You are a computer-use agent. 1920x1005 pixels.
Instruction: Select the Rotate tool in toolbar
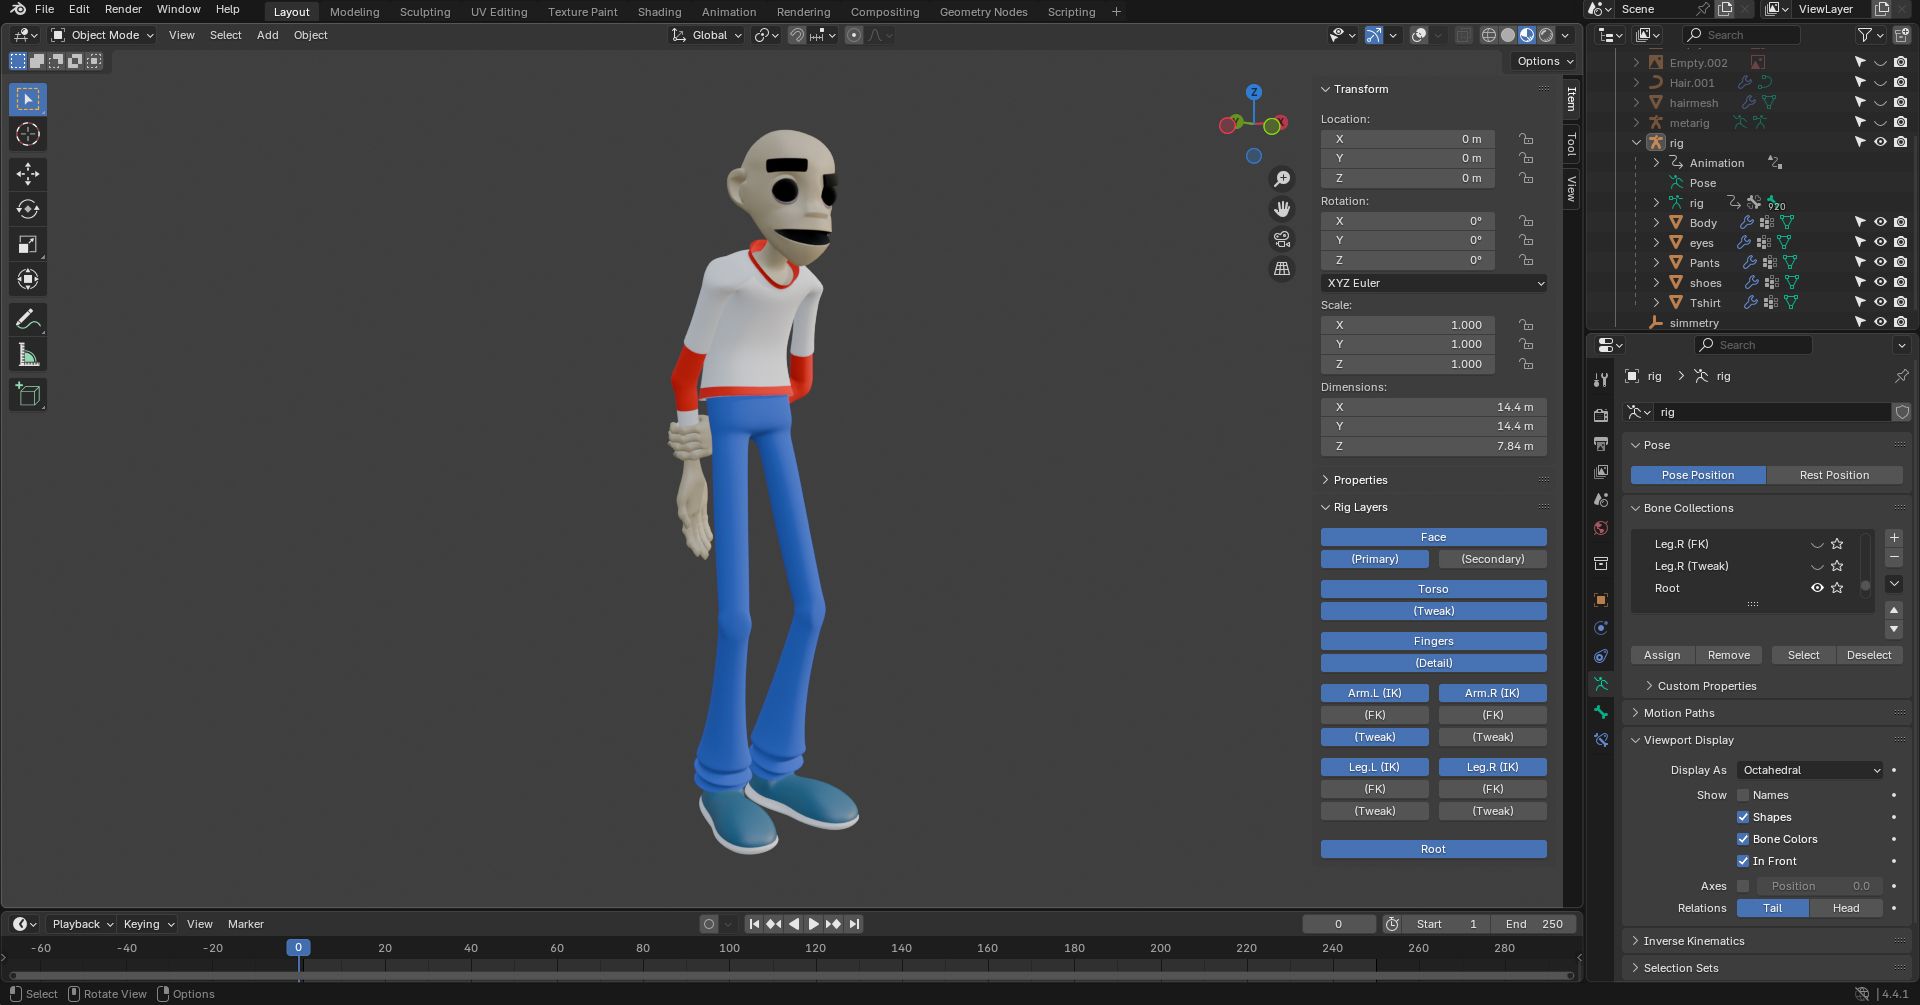coord(28,209)
